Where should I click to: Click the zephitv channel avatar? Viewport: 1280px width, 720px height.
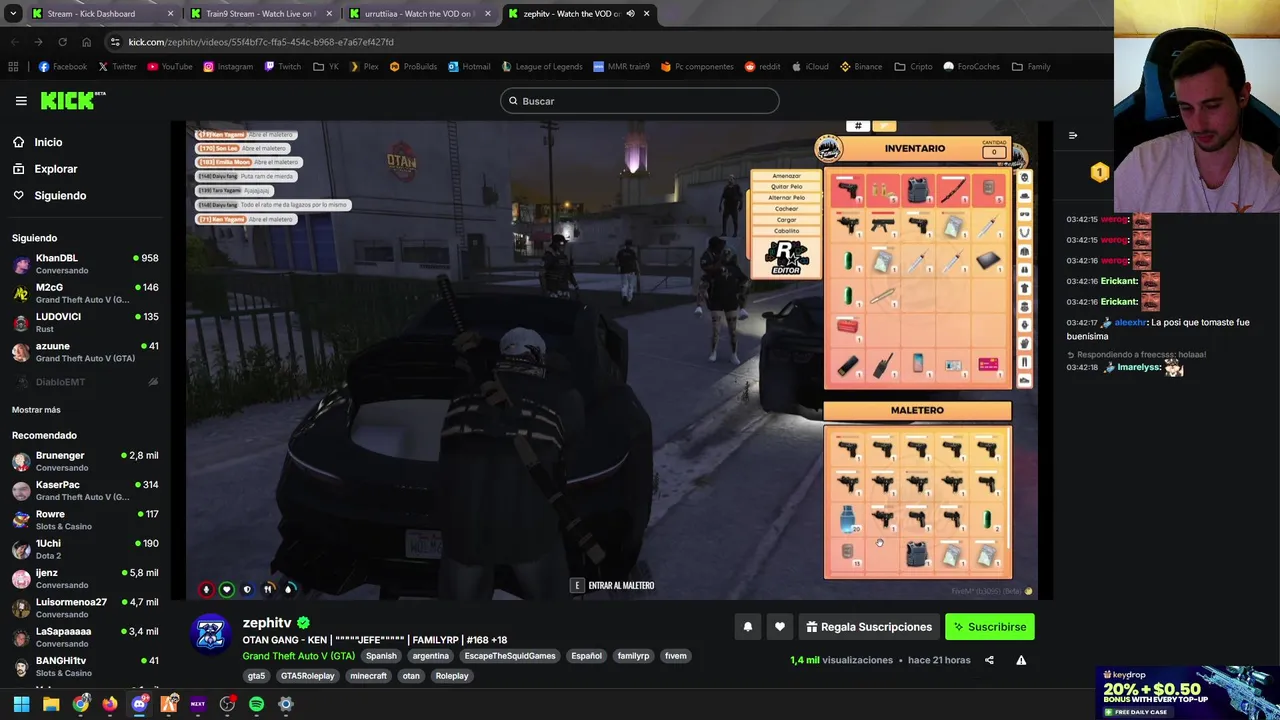point(211,634)
